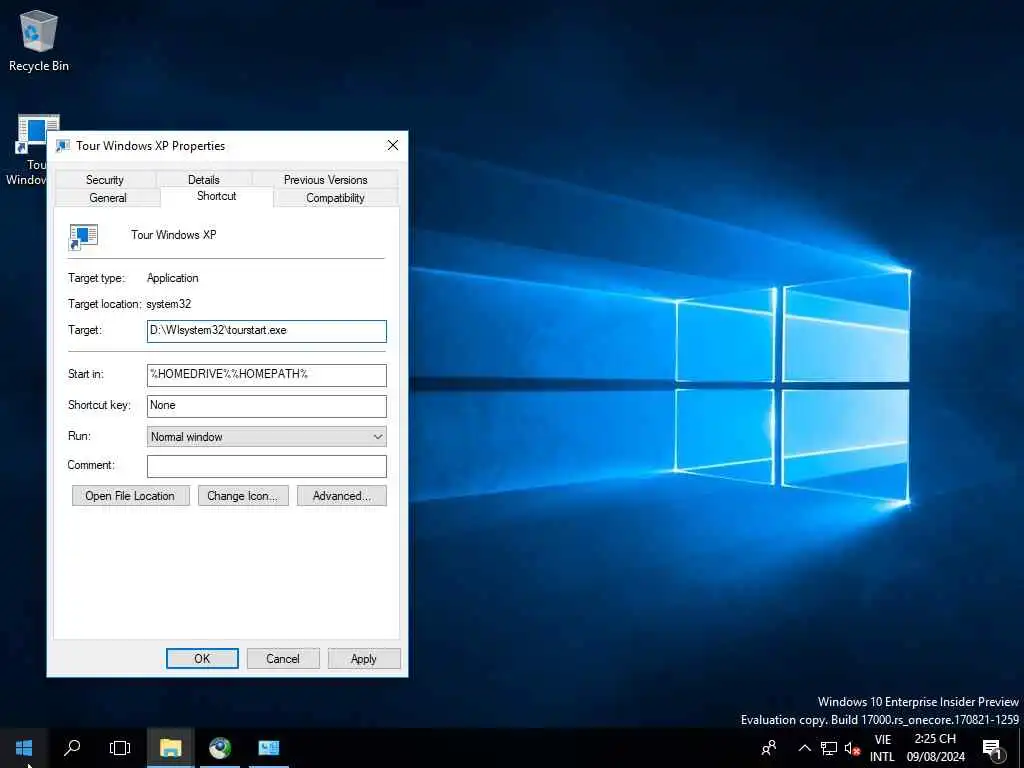This screenshot has width=1024, height=768.
Task: Open the Windows Start menu
Action: (x=24, y=748)
